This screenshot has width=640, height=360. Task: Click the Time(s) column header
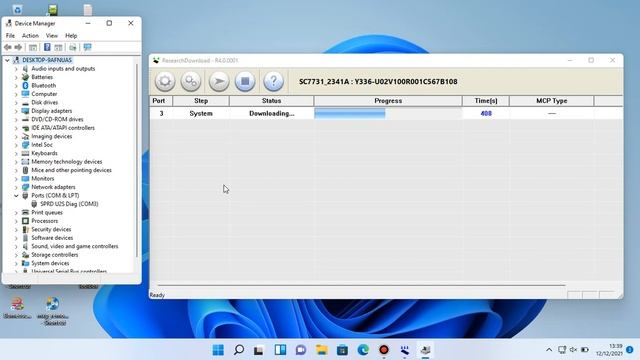point(486,101)
